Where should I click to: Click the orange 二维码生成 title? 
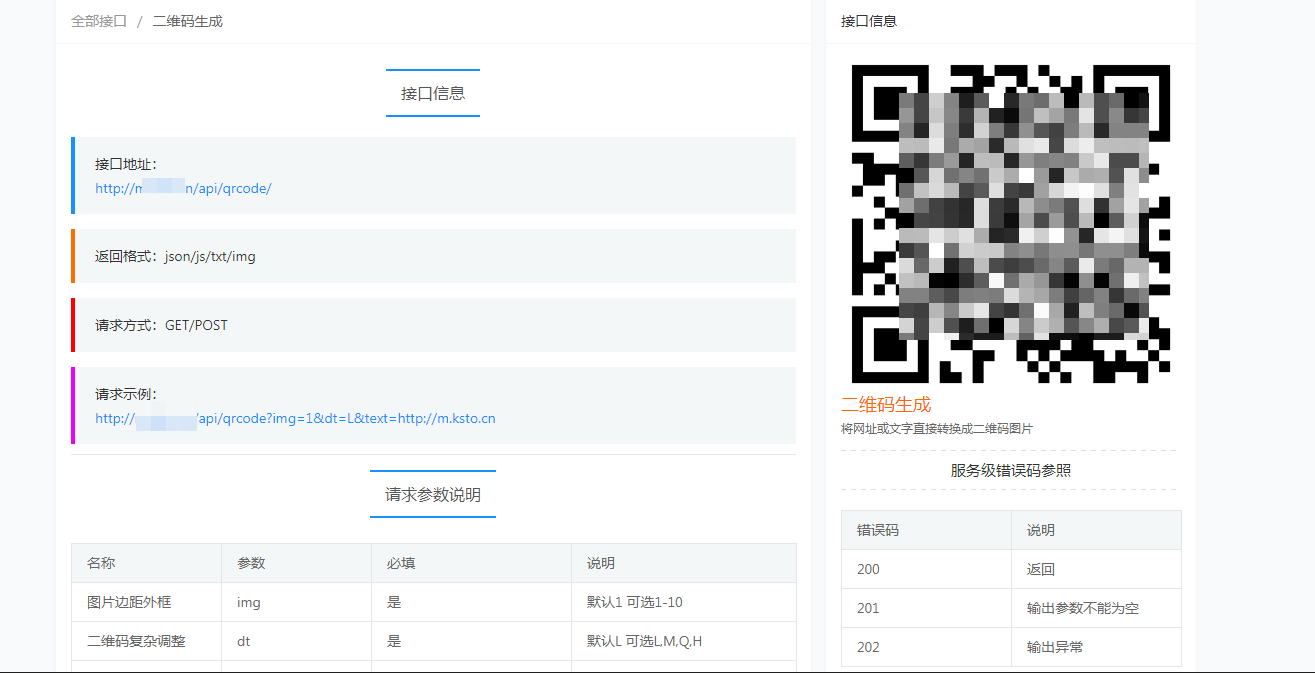[x=886, y=404]
